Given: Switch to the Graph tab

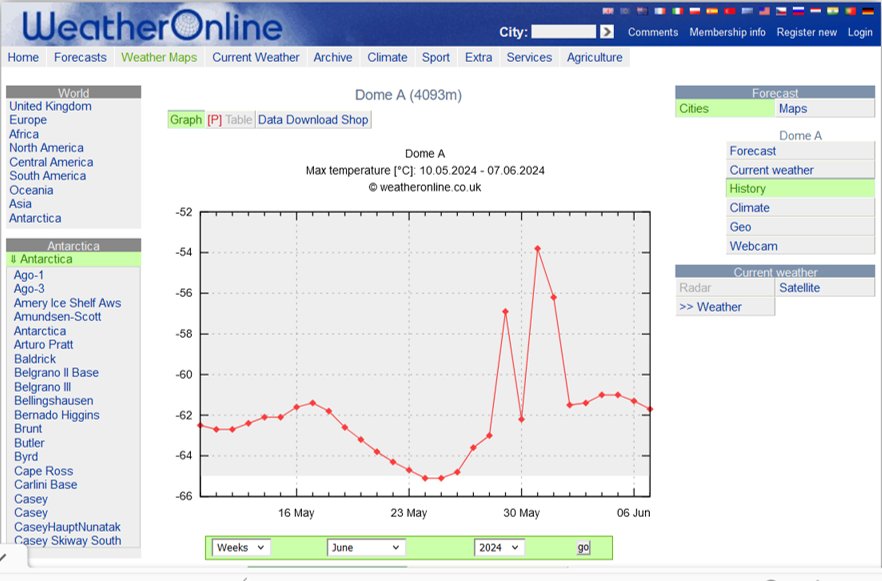Looking at the screenshot, I should pos(186,120).
